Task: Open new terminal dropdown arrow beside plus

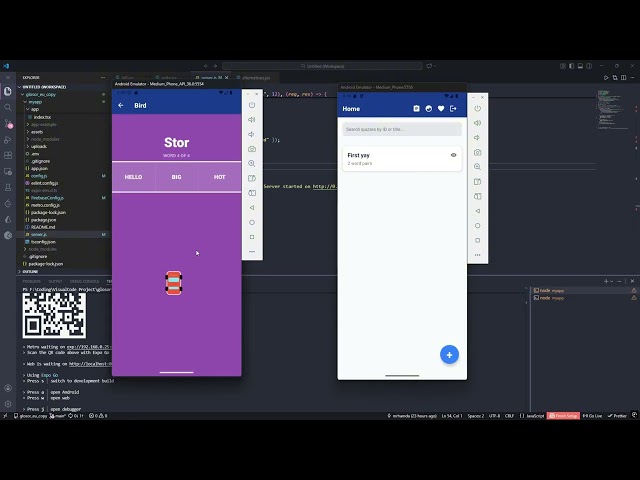Action: (x=611, y=281)
